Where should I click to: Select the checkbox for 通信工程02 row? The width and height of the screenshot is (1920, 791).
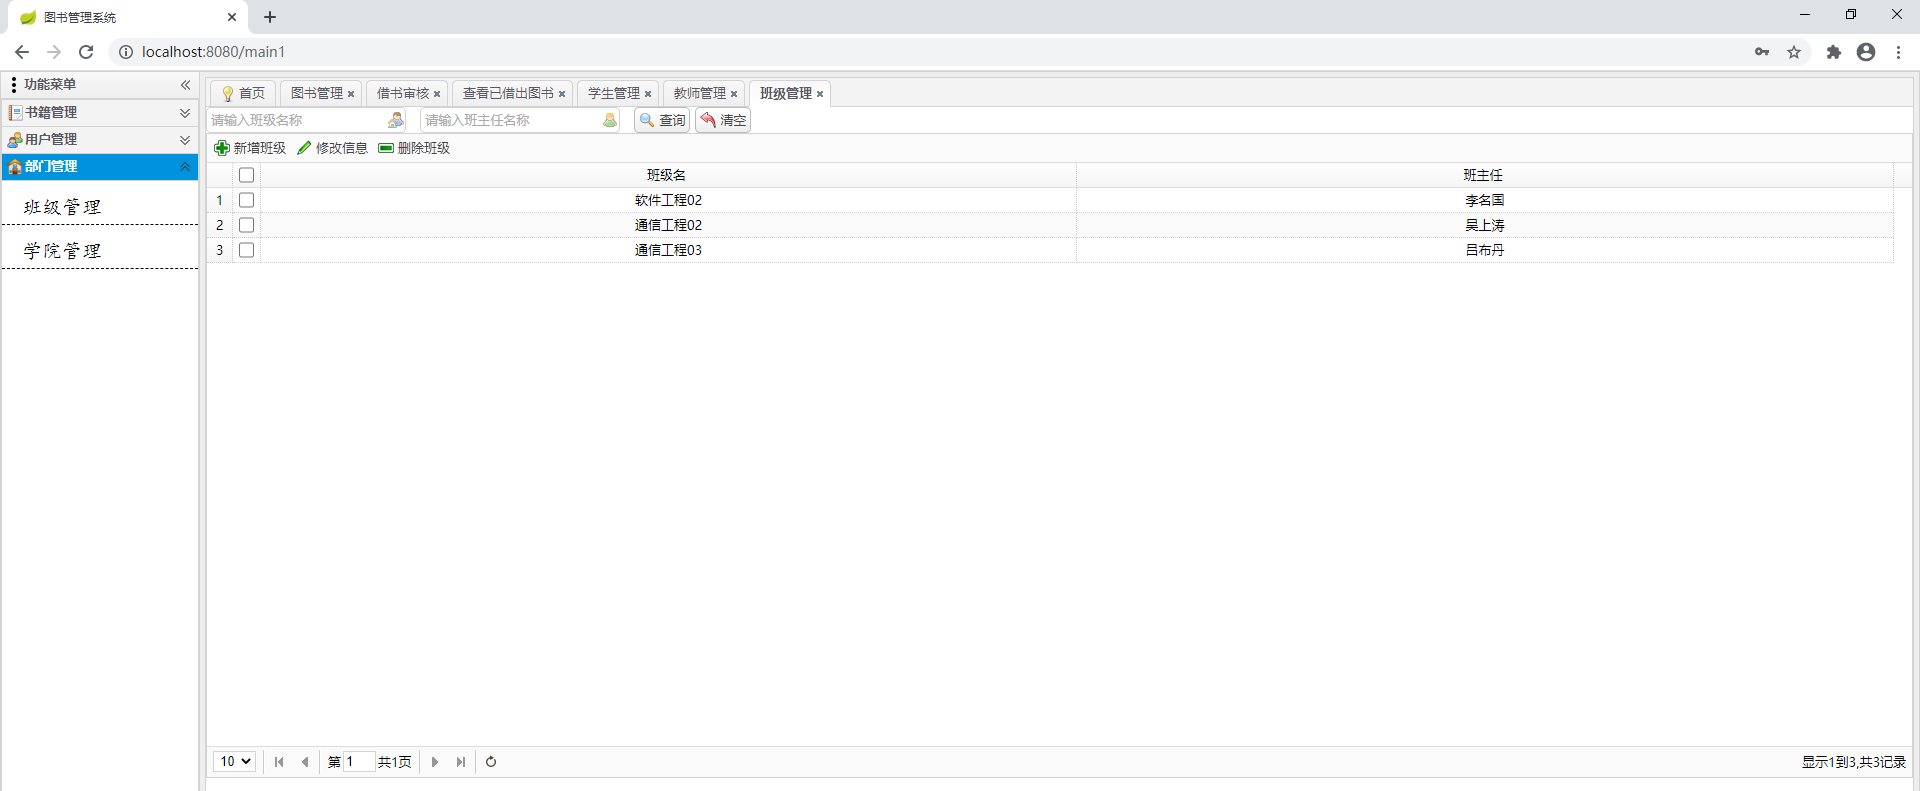tap(247, 225)
